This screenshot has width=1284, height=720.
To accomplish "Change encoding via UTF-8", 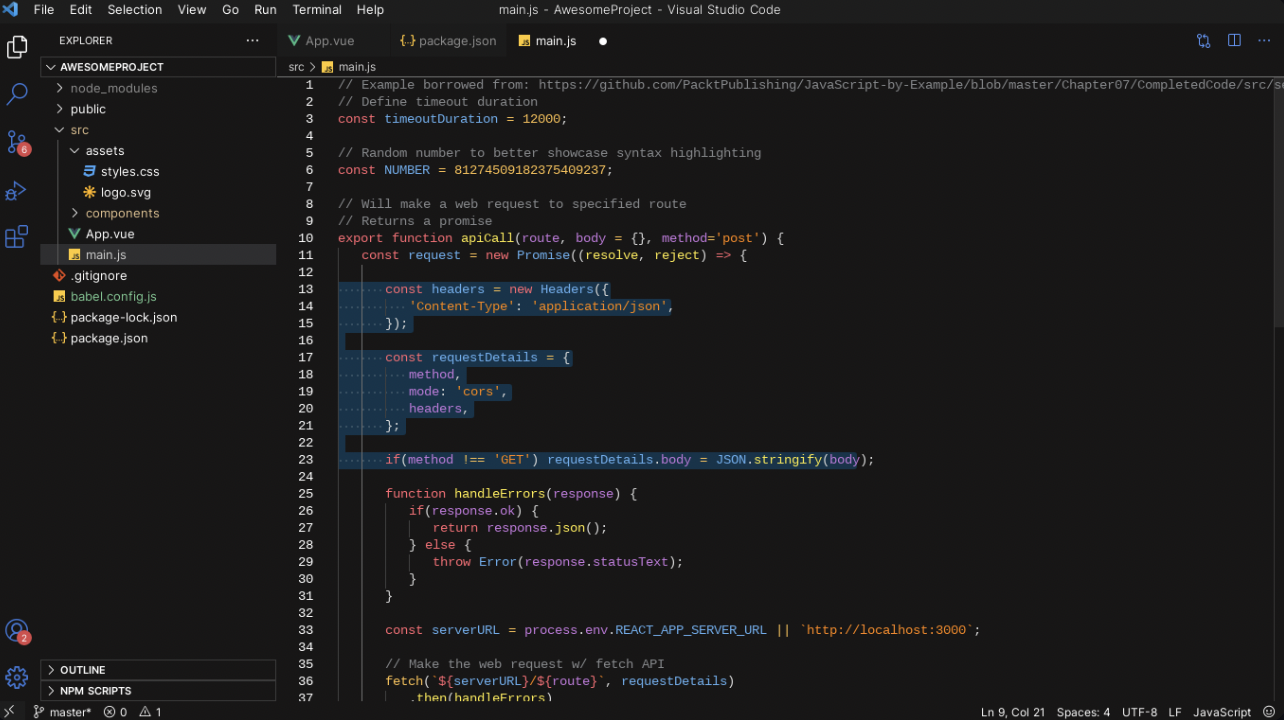I will pos(1139,712).
